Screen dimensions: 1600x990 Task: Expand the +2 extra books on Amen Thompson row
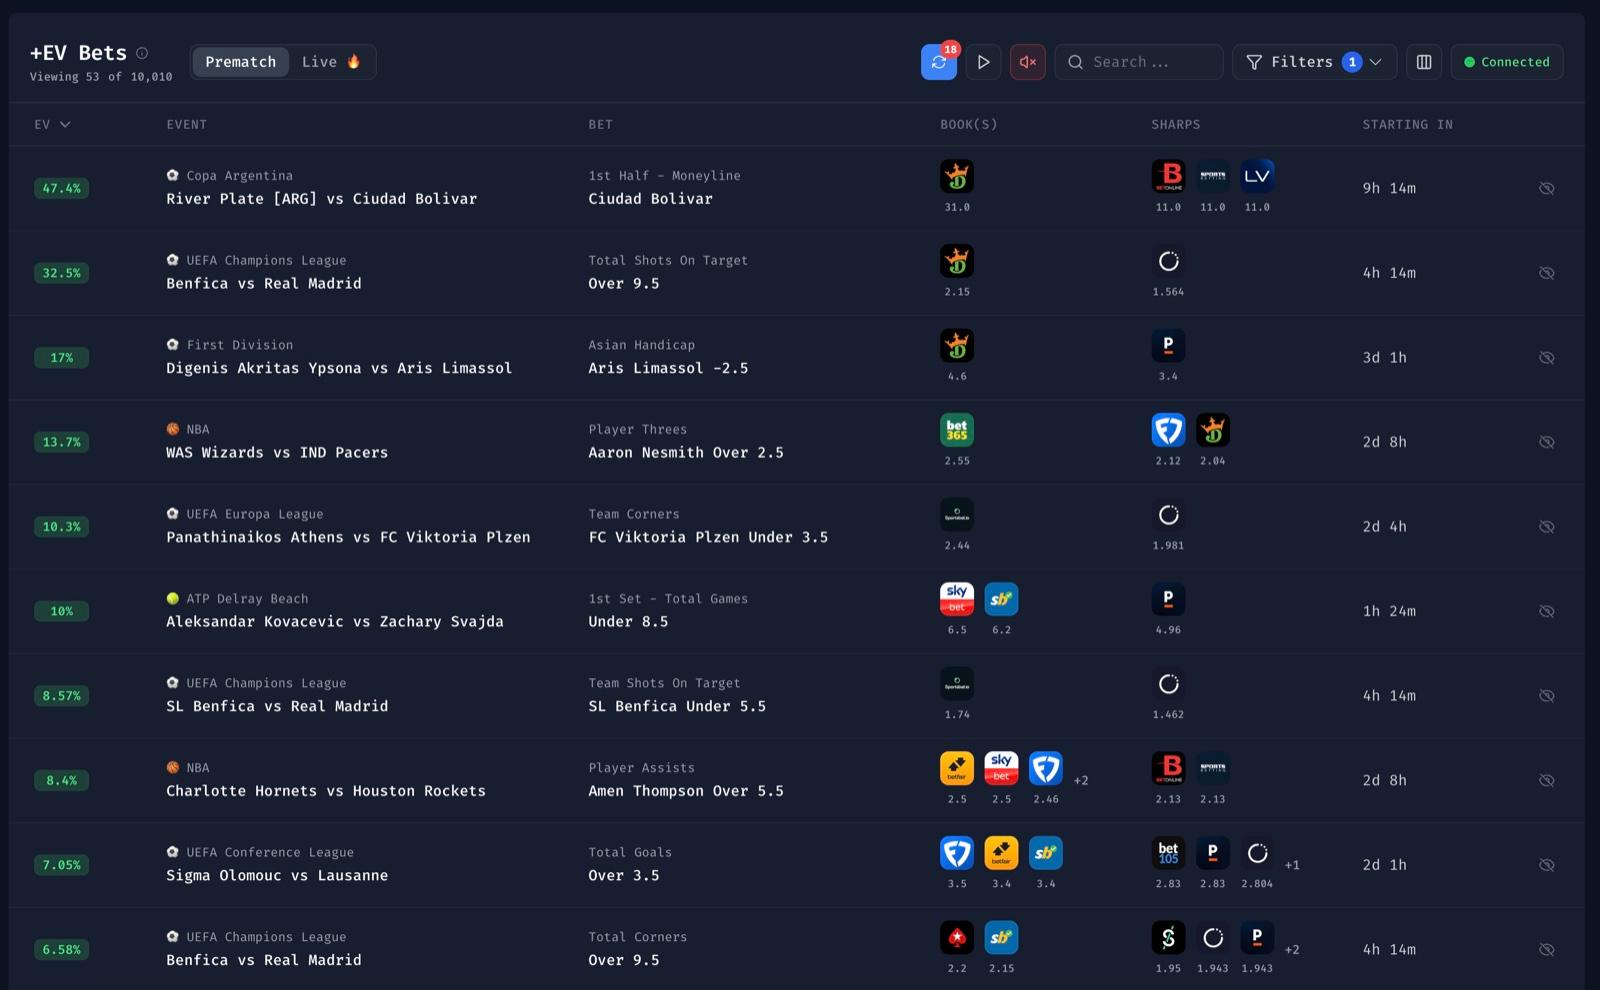(x=1081, y=780)
